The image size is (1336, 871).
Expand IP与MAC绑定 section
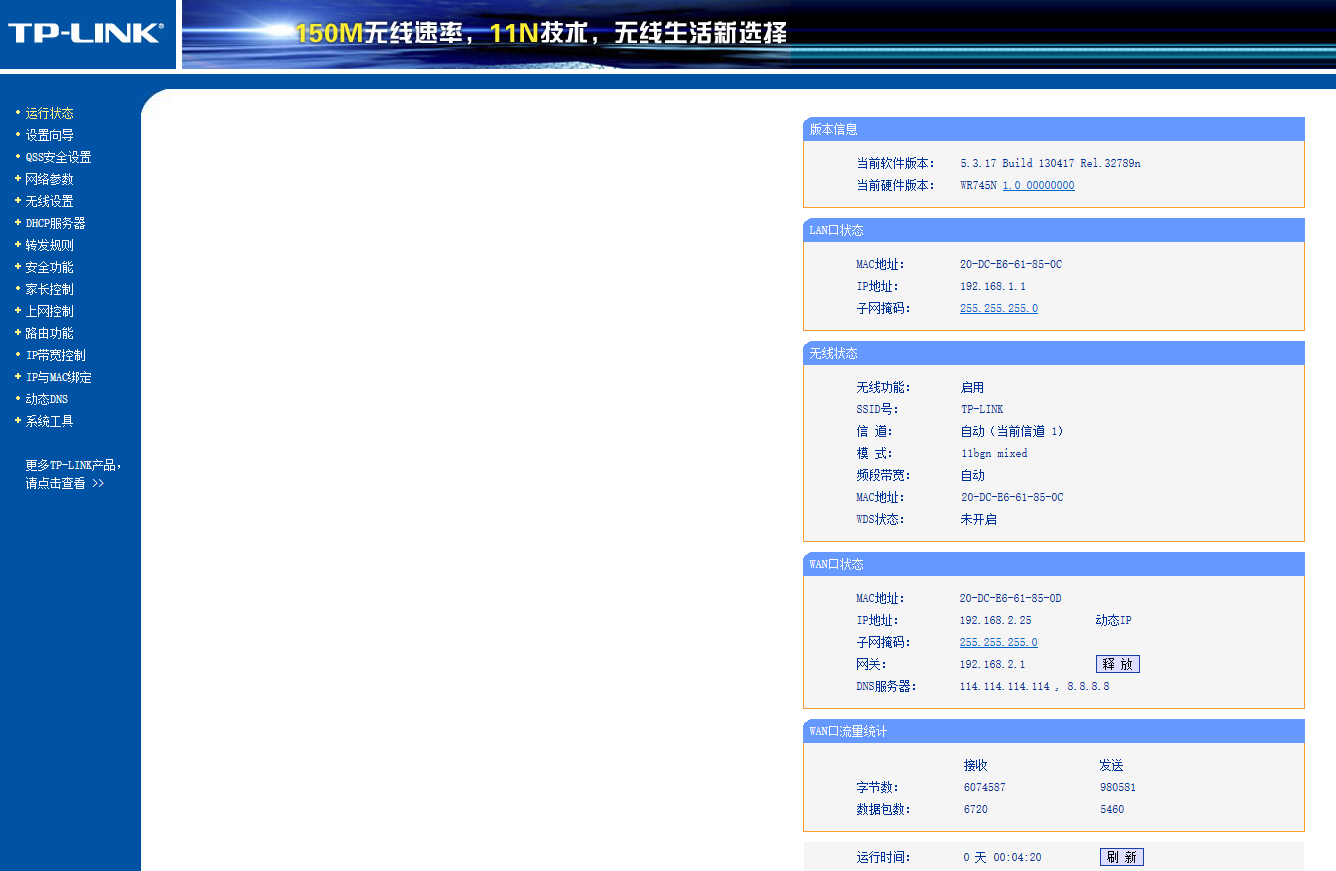[x=59, y=377]
